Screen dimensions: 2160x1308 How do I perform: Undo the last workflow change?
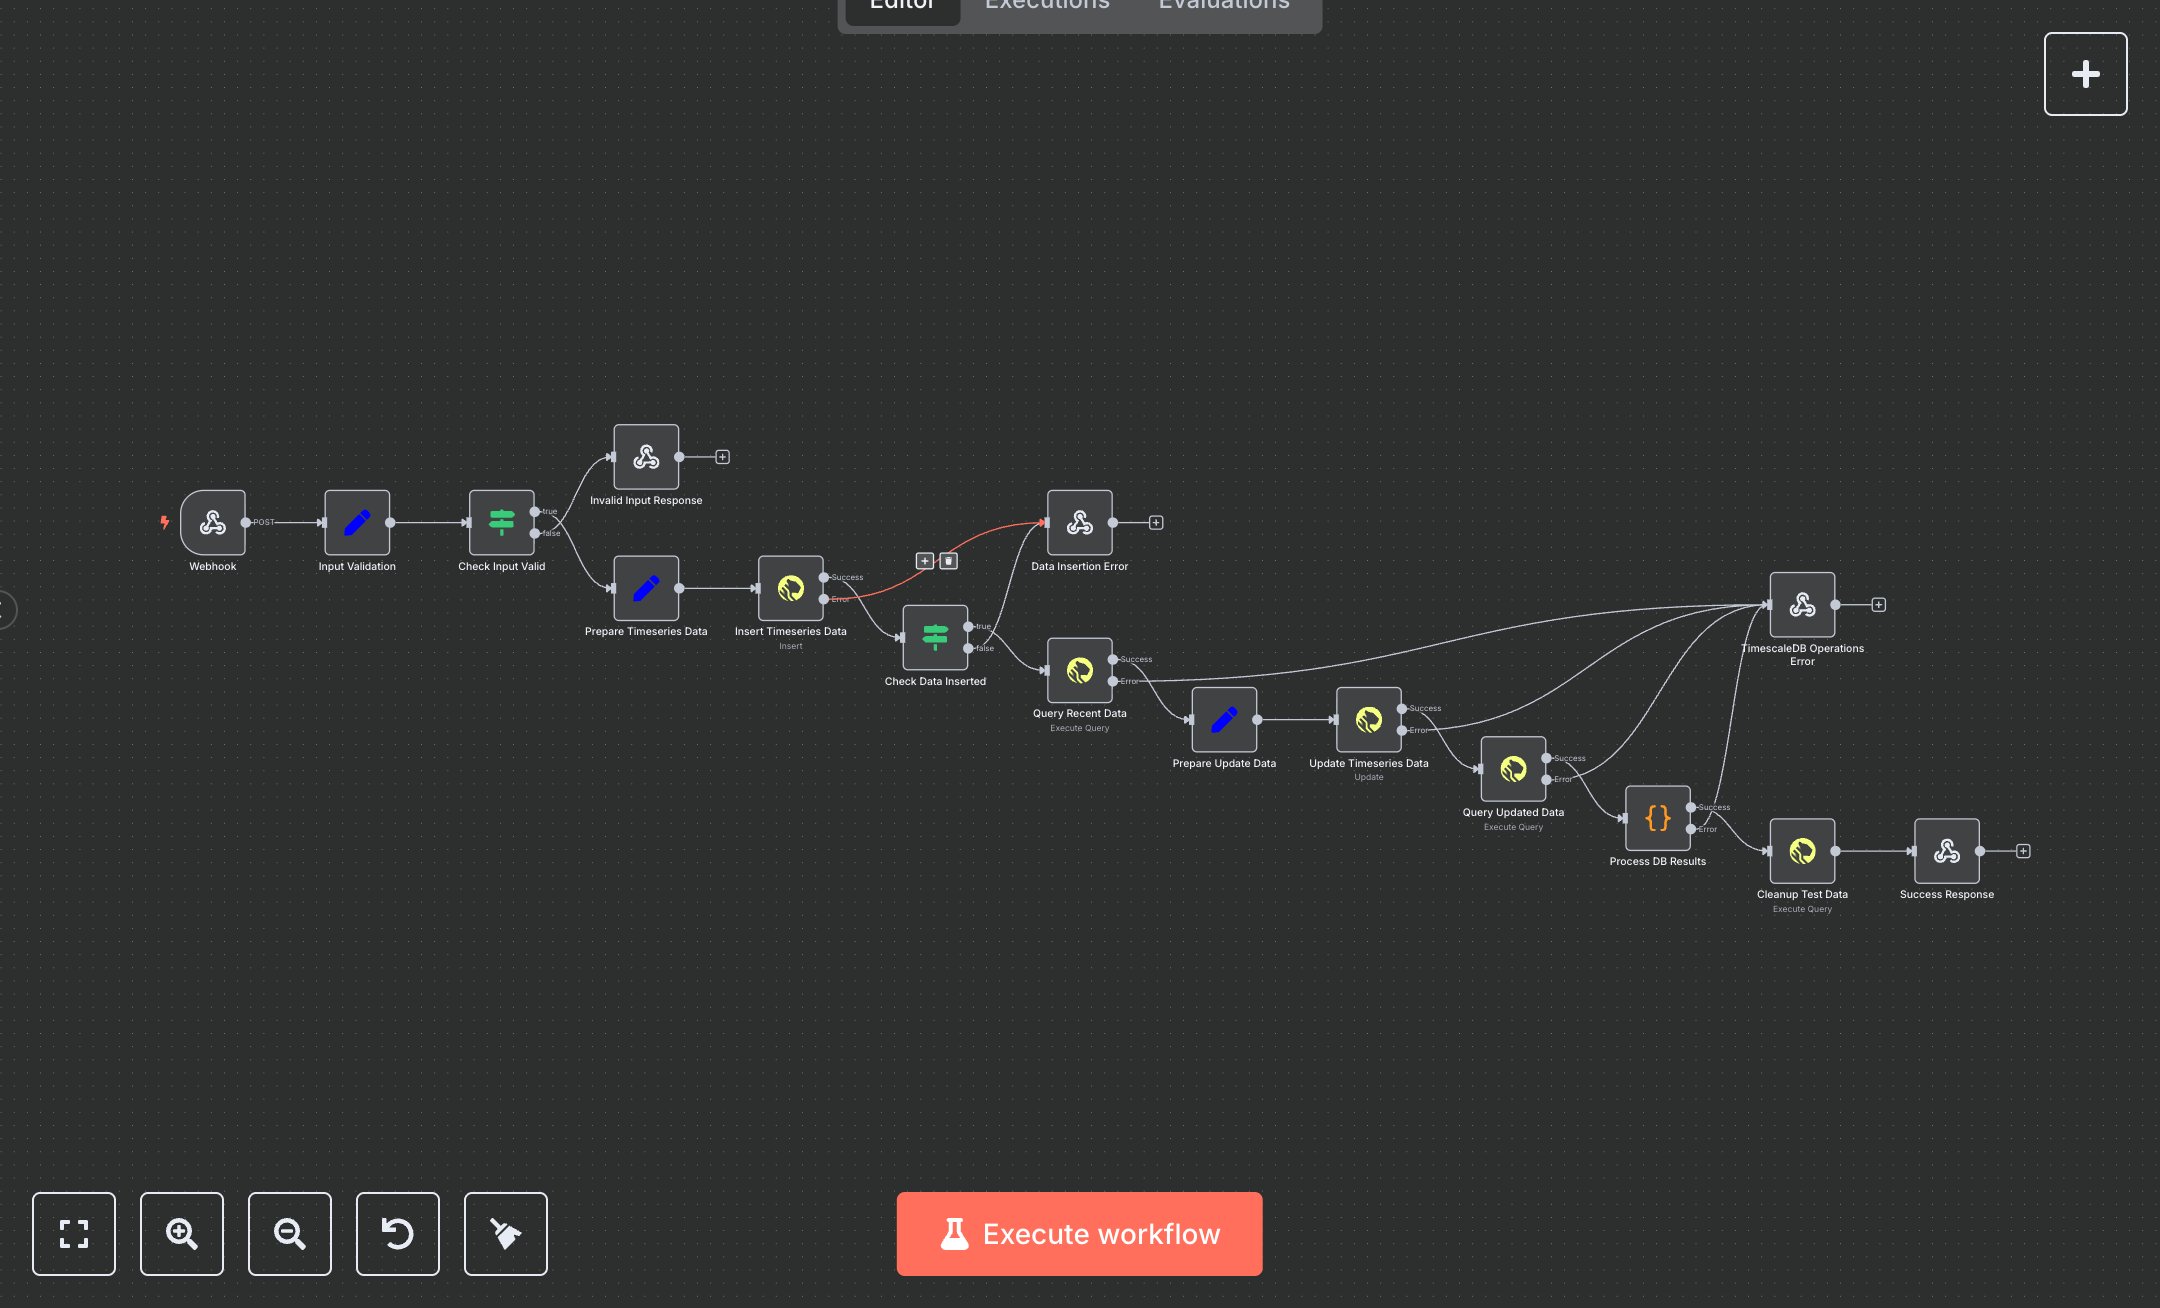397,1234
